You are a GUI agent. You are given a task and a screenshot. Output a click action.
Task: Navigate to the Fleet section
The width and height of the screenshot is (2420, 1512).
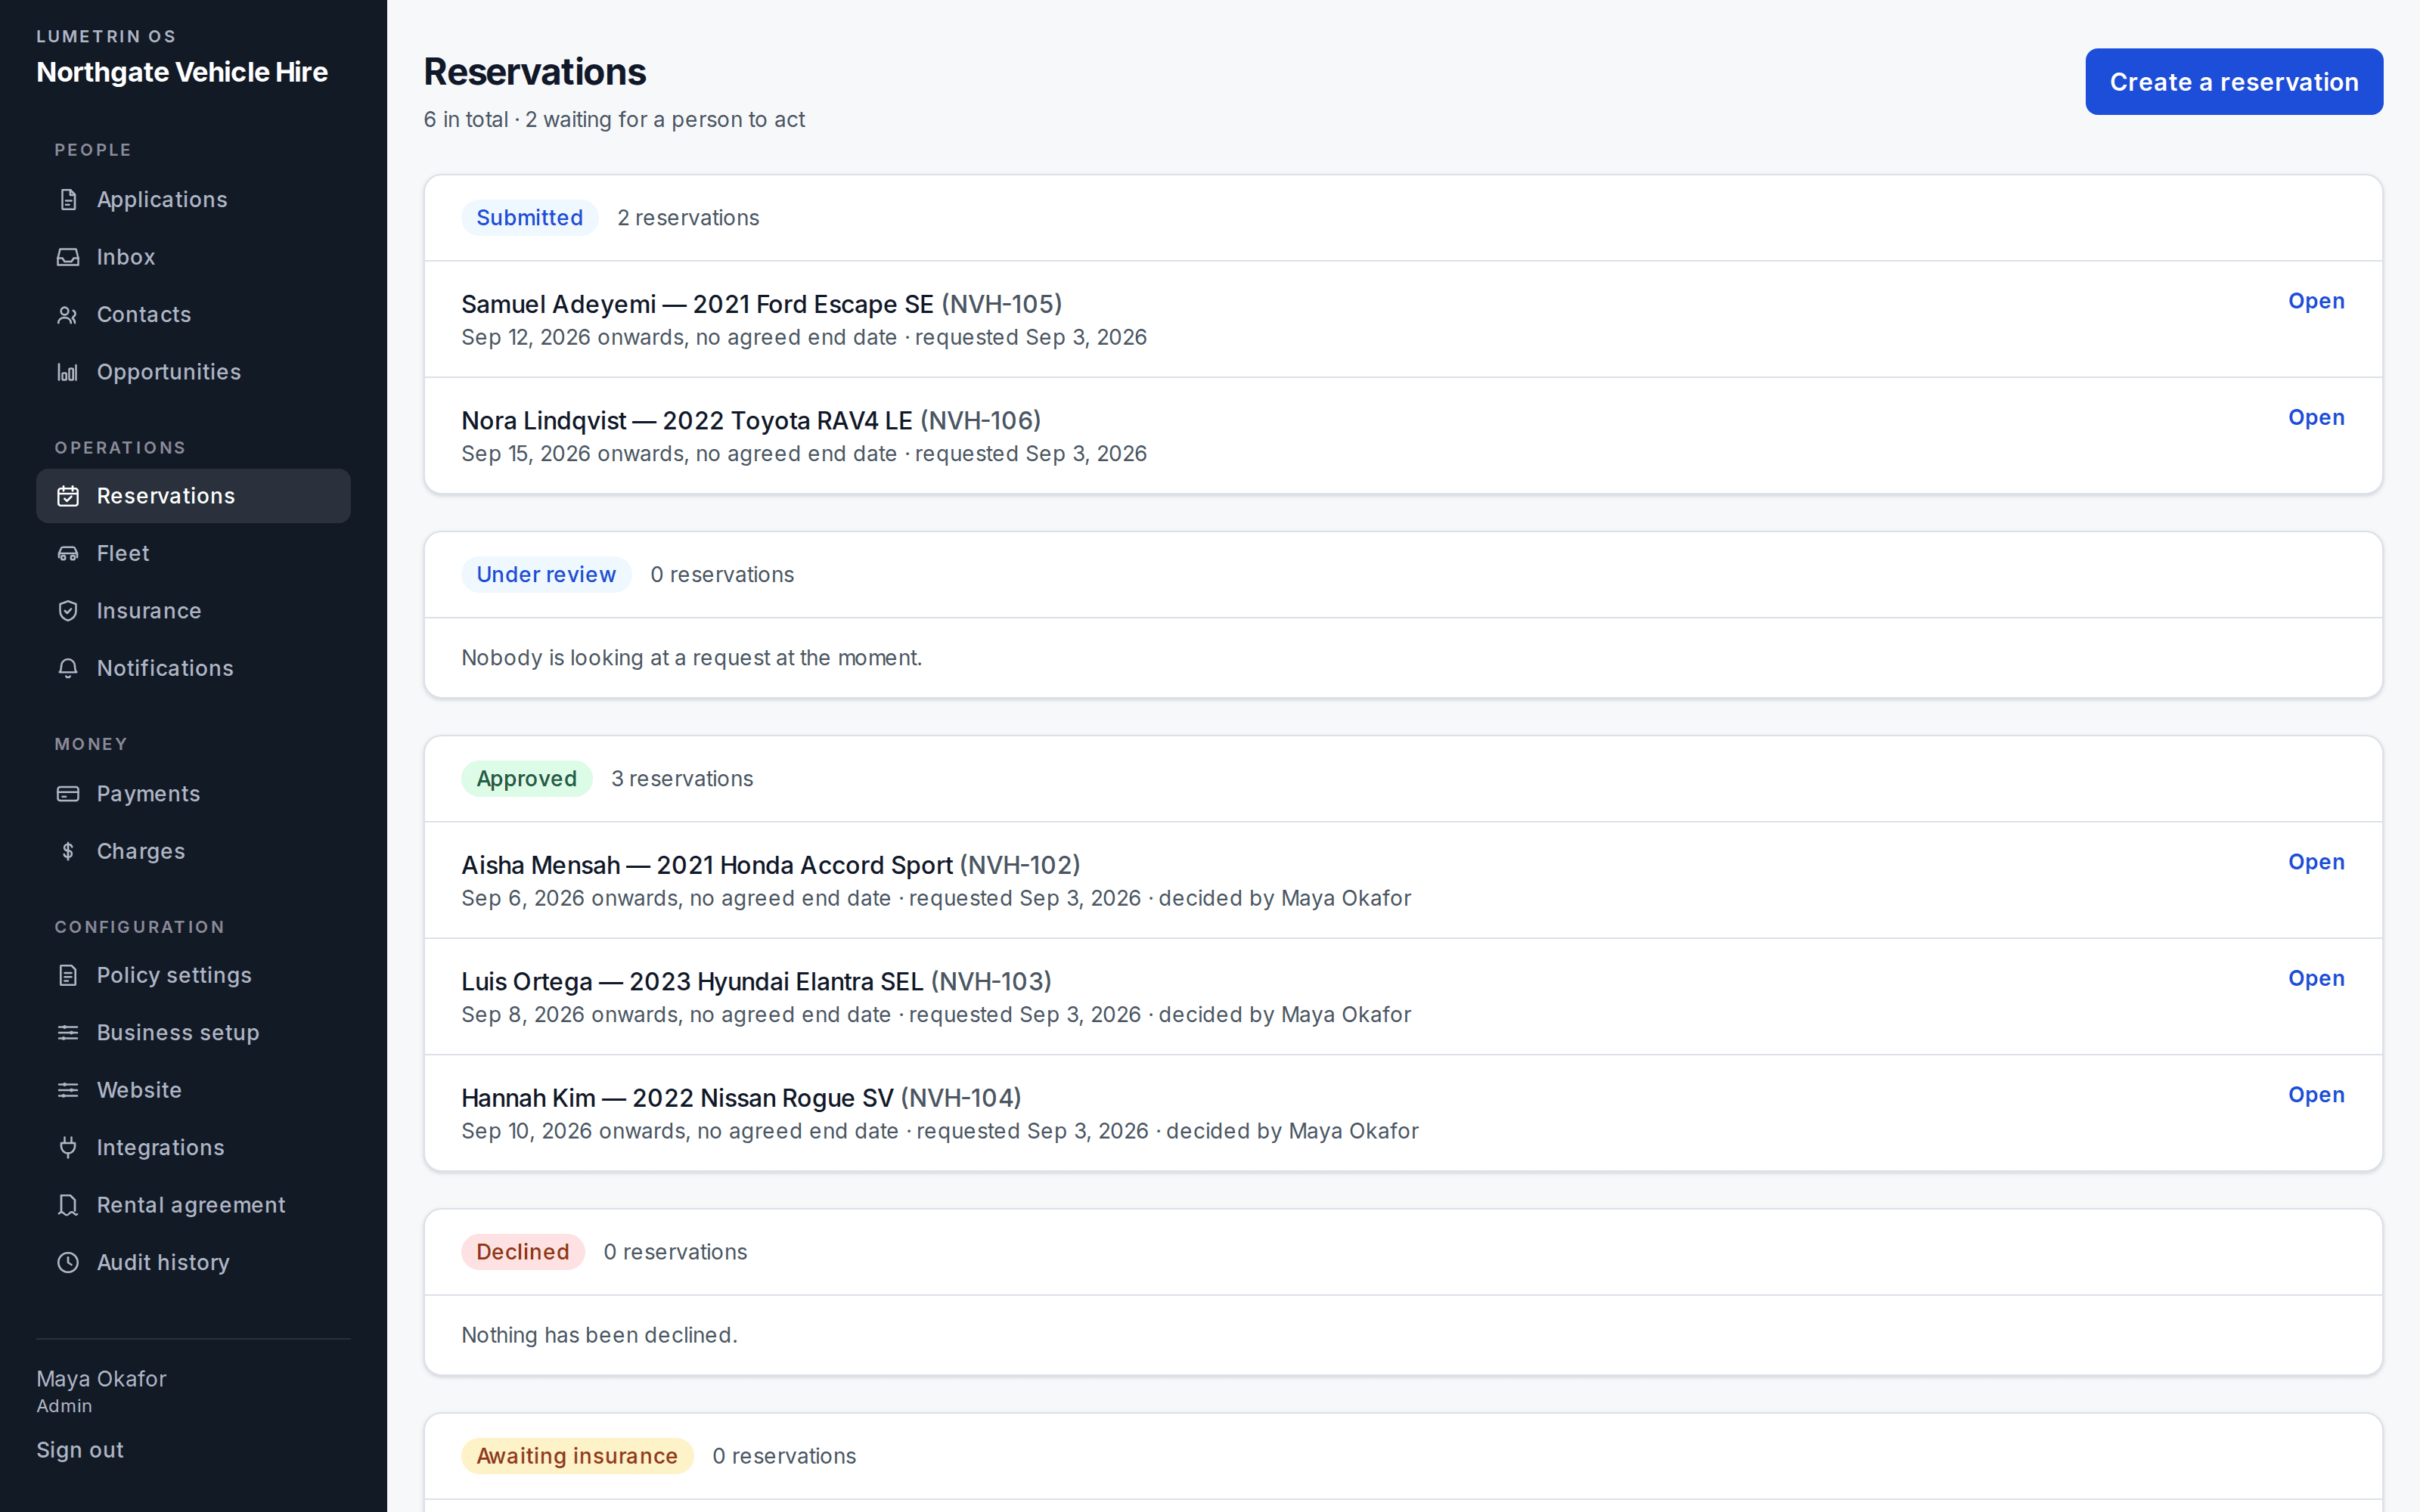[193, 554]
